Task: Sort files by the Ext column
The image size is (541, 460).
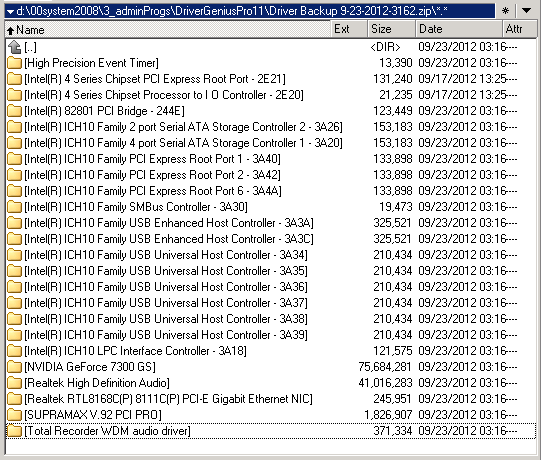Action: coord(349,29)
